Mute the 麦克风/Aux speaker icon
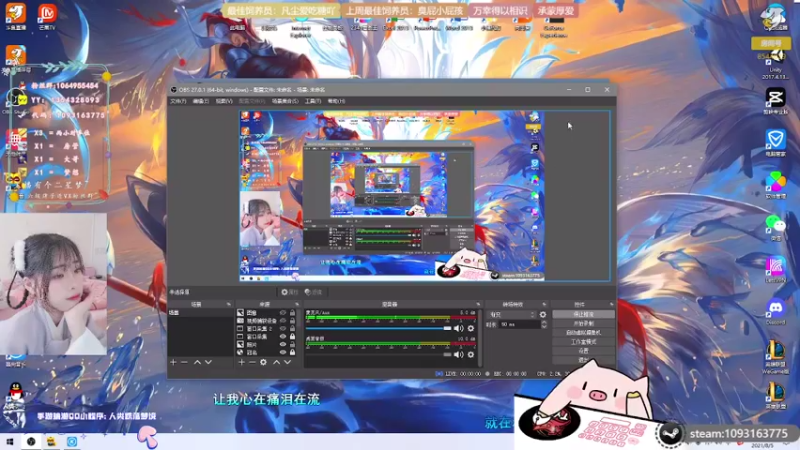 click(458, 329)
